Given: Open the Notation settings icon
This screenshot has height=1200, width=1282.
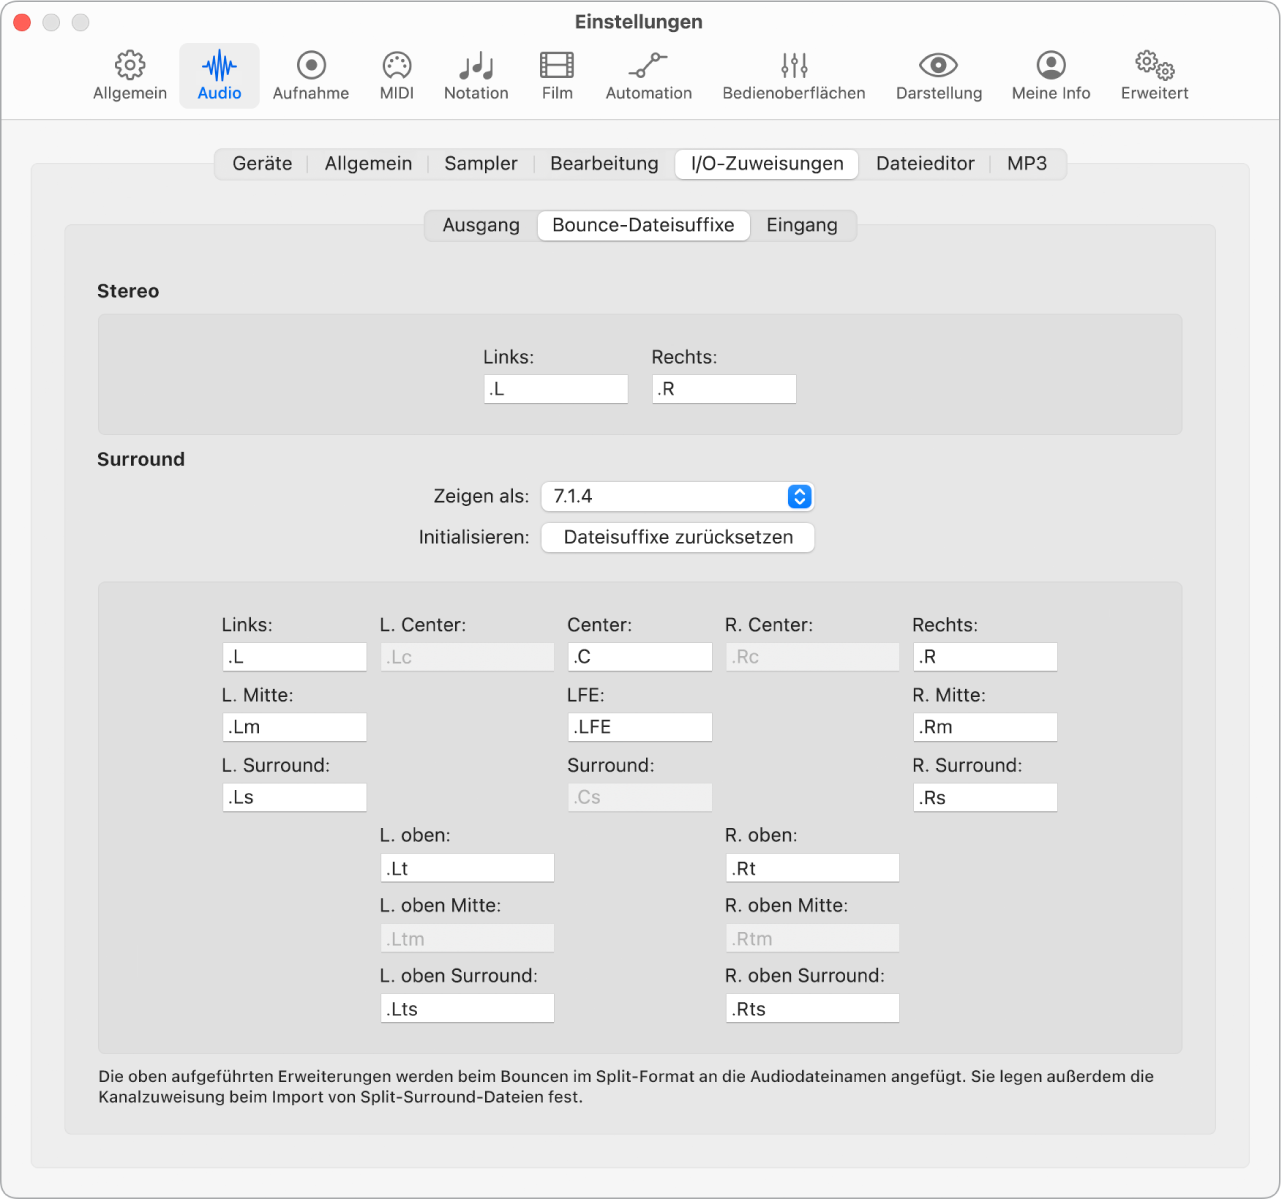Looking at the screenshot, I should [x=476, y=75].
